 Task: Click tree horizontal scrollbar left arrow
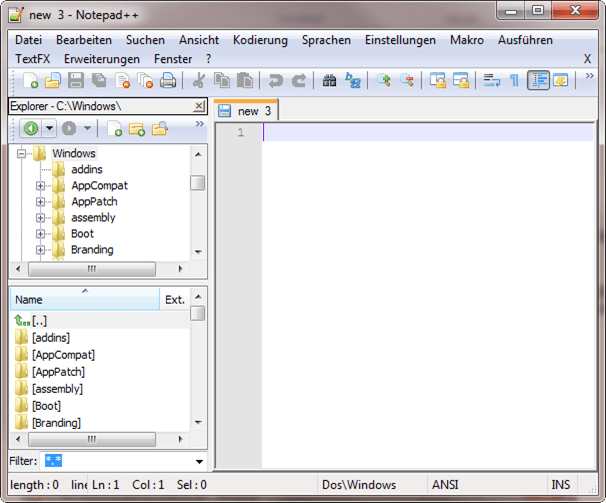point(18,269)
